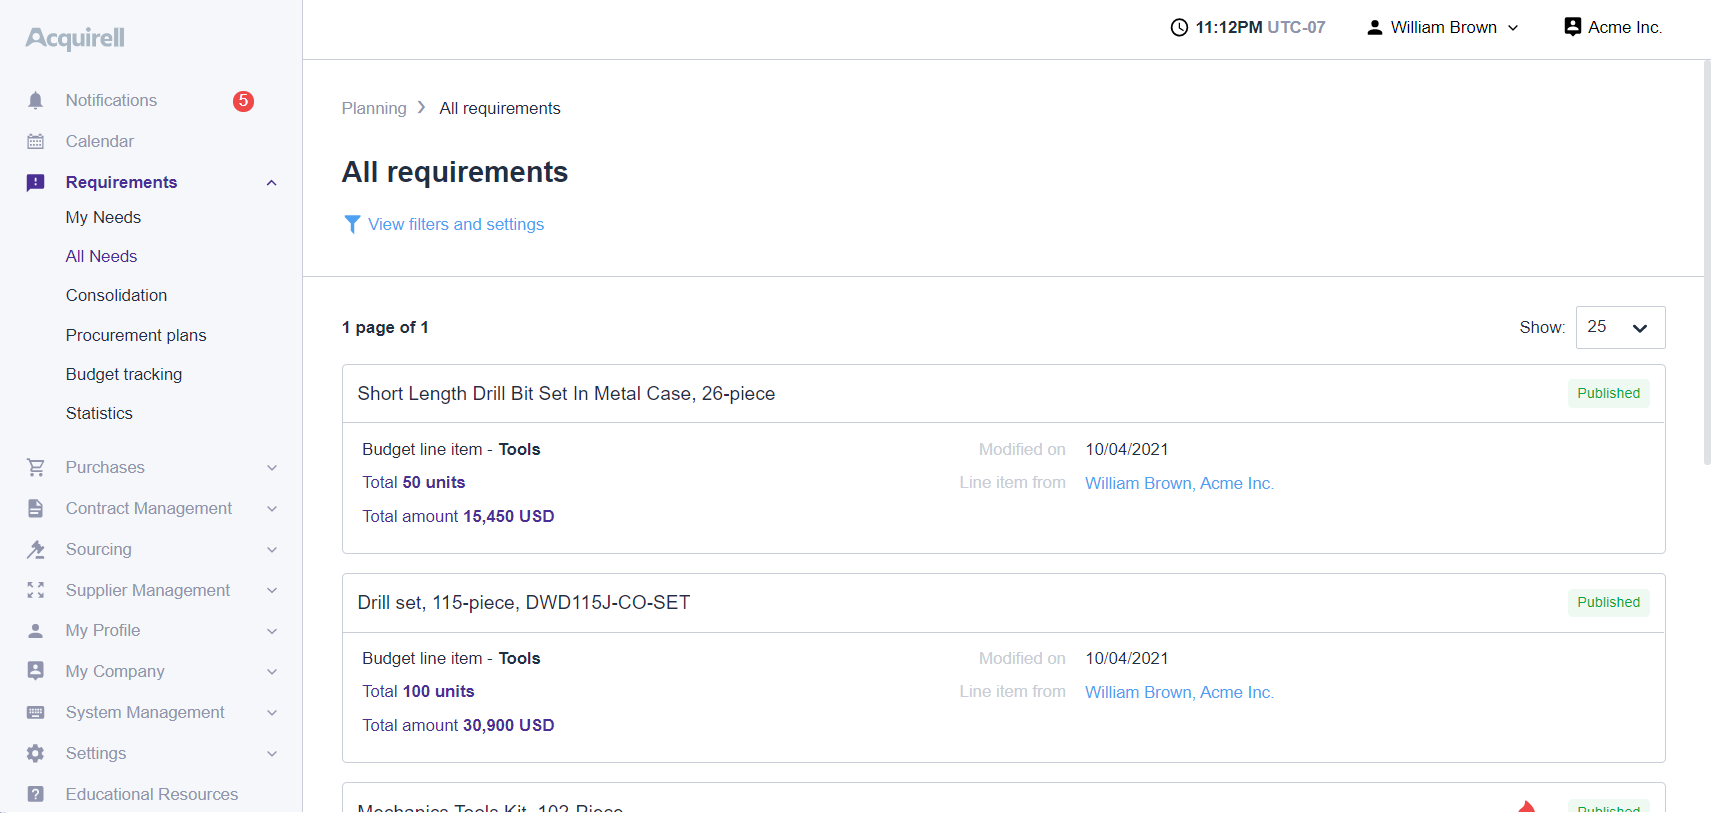The width and height of the screenshot is (1723, 813).
Task: Collapse the Requirements menu chevron
Action: (271, 182)
